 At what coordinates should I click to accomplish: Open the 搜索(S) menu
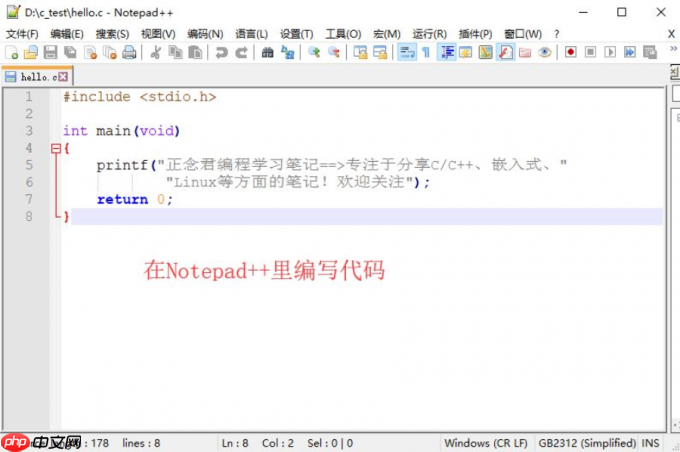112,34
